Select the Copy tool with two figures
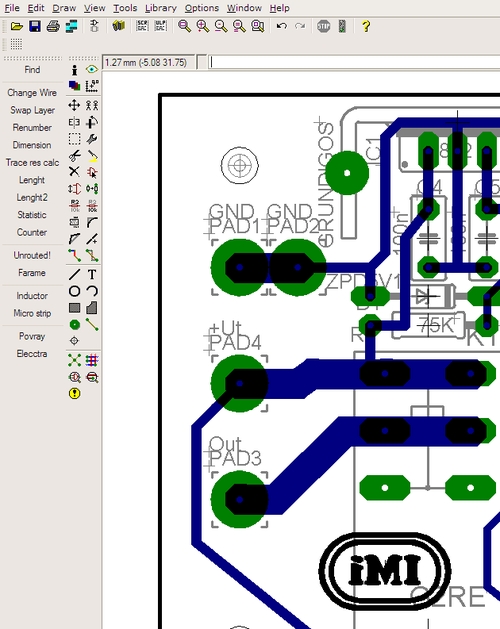The image size is (500, 629). point(92,106)
